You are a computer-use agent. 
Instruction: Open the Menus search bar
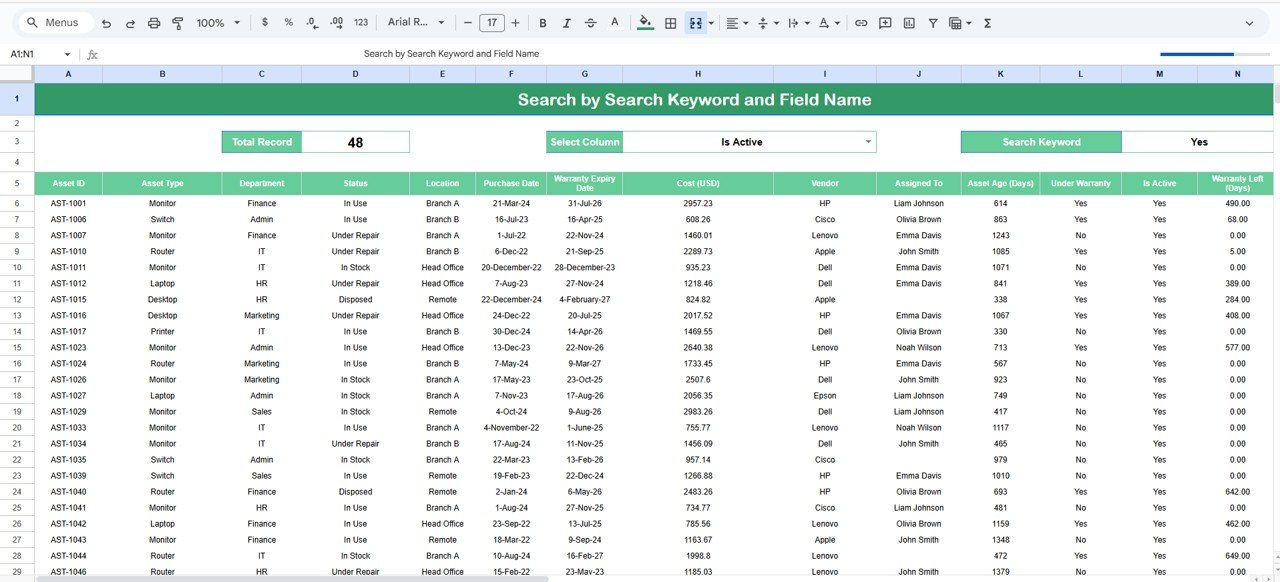click(x=52, y=22)
